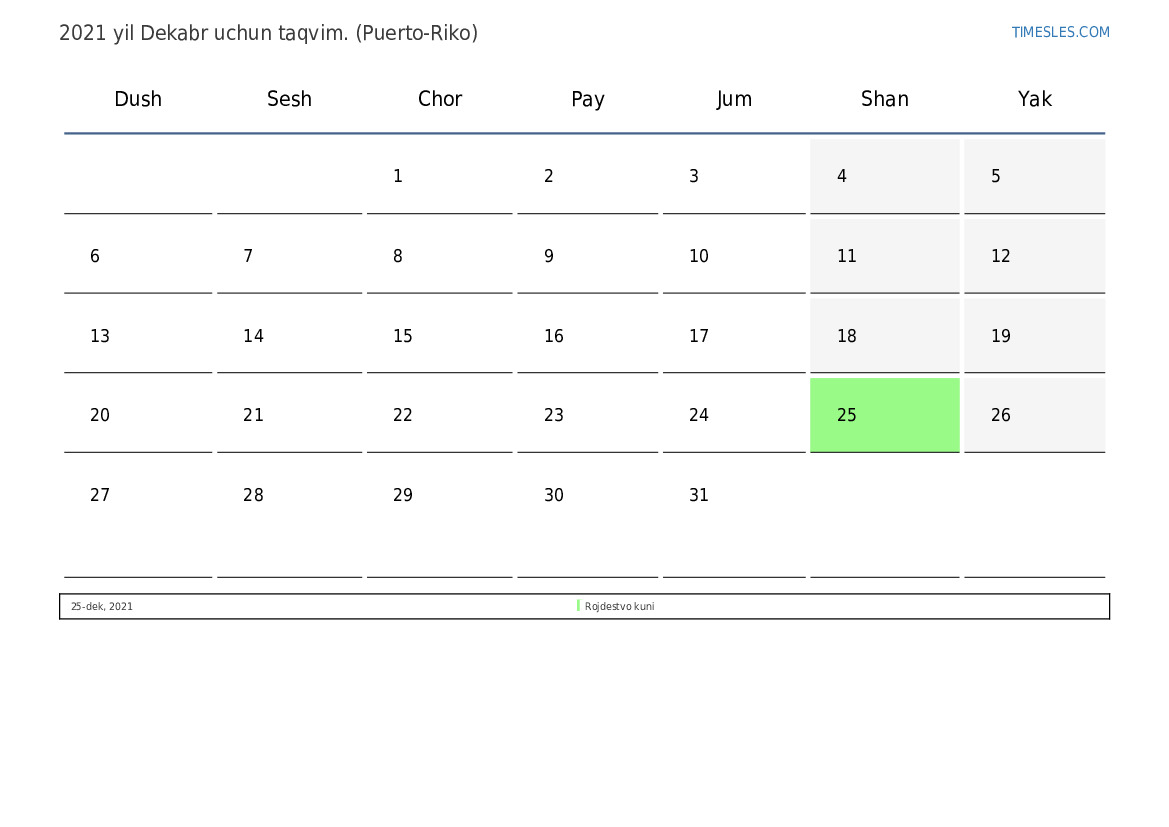This screenshot has height=827, width=1169.
Task: Open the TIMESLES.COM link
Action: 1060,32
